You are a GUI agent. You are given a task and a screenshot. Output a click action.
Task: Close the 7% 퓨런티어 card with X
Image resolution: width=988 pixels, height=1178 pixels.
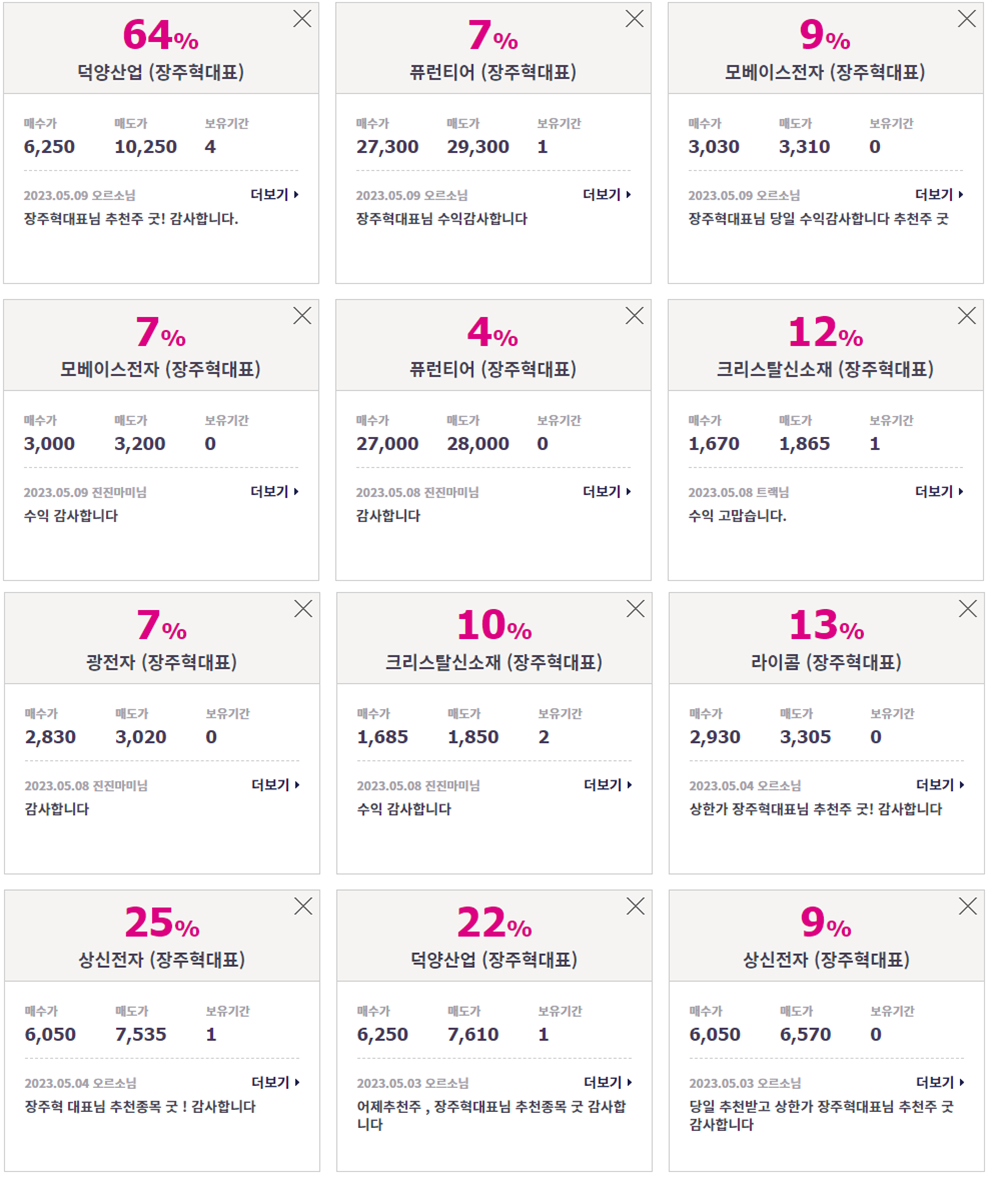pos(634,19)
